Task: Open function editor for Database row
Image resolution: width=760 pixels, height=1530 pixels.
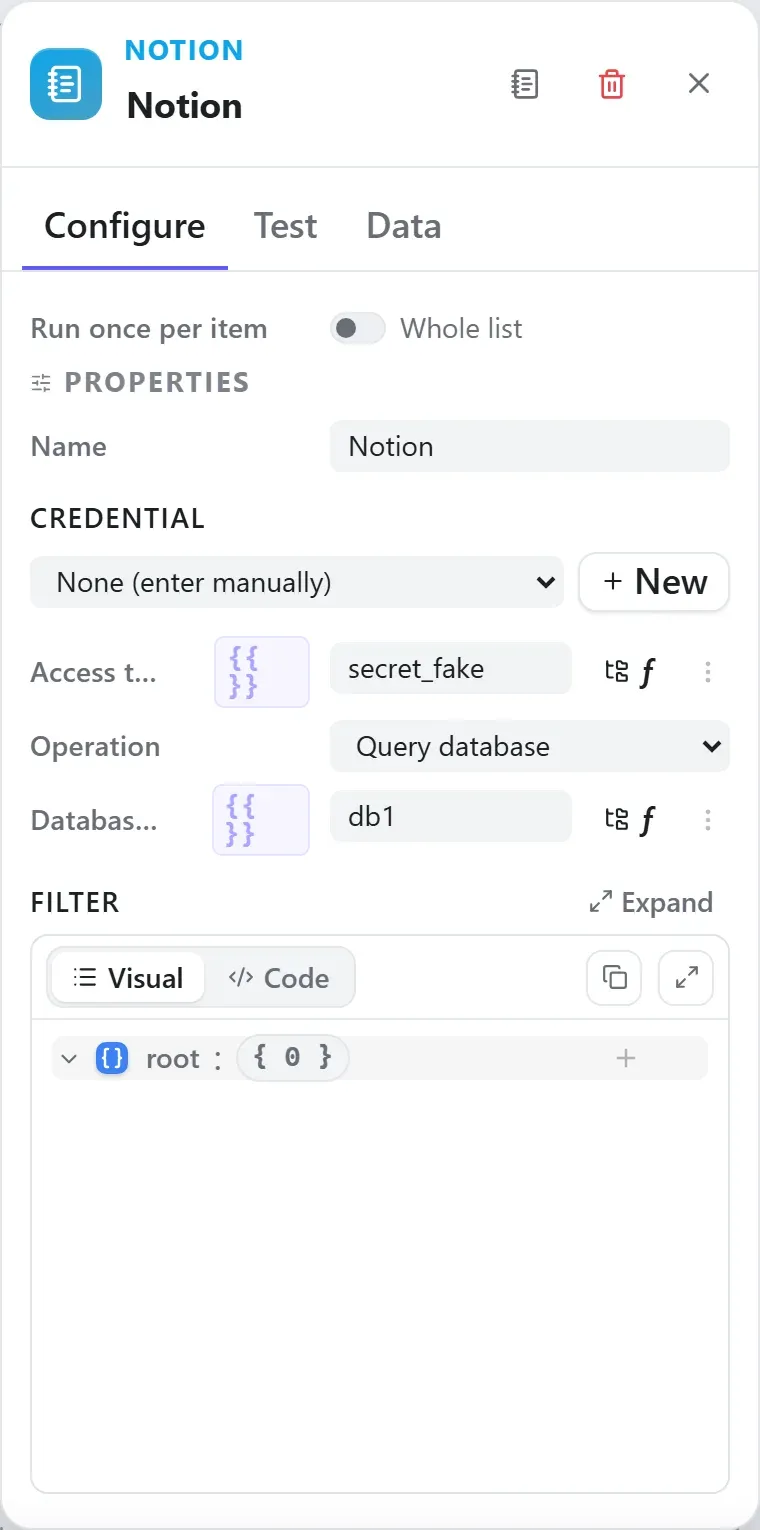Action: pyautogui.click(x=647, y=820)
